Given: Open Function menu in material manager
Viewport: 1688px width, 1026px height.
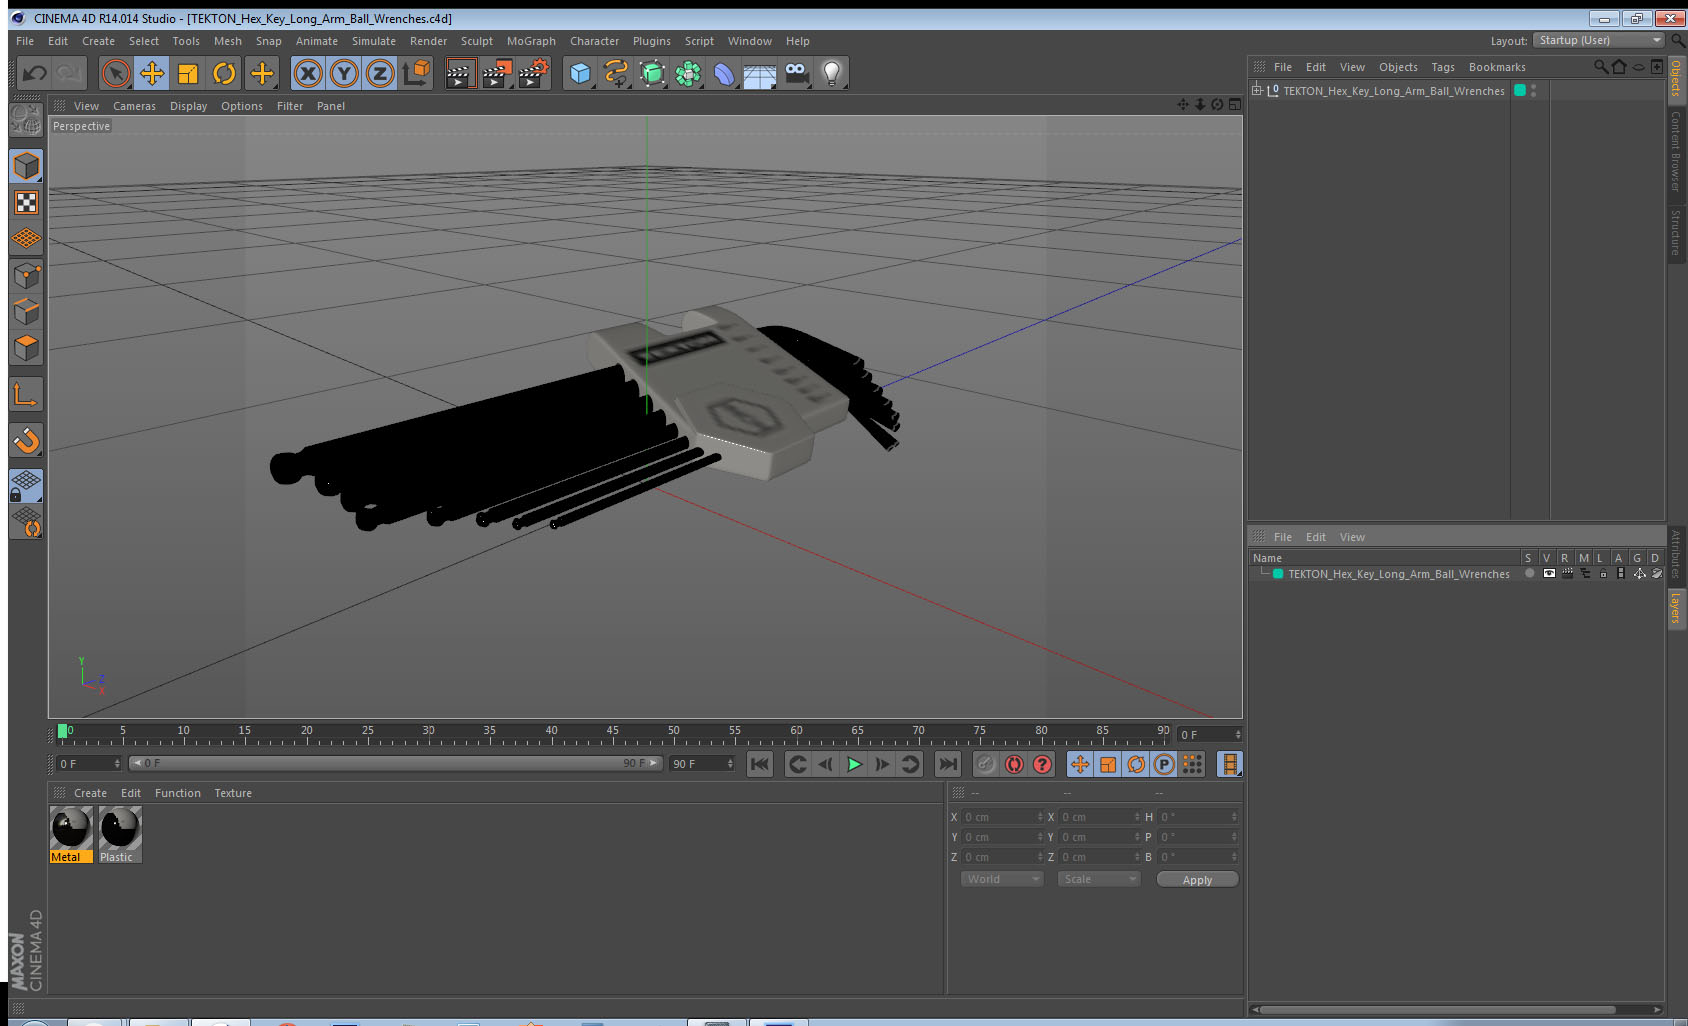Looking at the screenshot, I should 177,793.
